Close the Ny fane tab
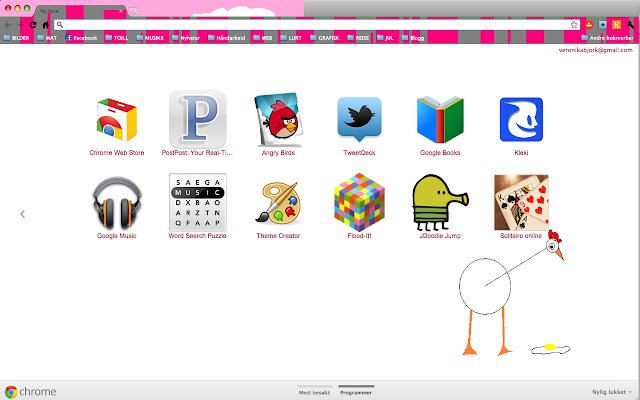Image resolution: width=640 pixels, height=400 pixels. pos(121,11)
